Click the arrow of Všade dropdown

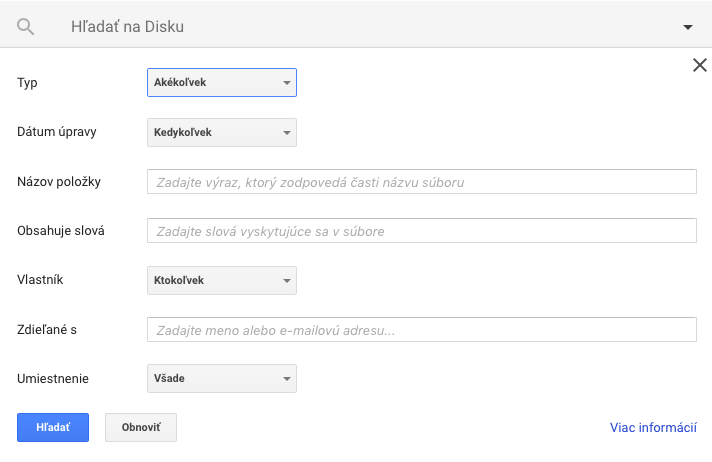[x=287, y=379]
